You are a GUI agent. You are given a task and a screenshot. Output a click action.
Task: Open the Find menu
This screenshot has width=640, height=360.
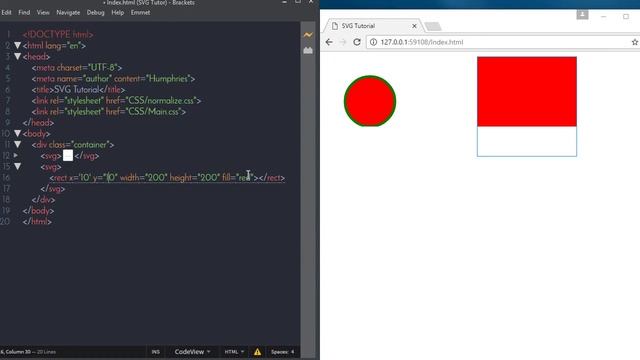tap(24, 13)
